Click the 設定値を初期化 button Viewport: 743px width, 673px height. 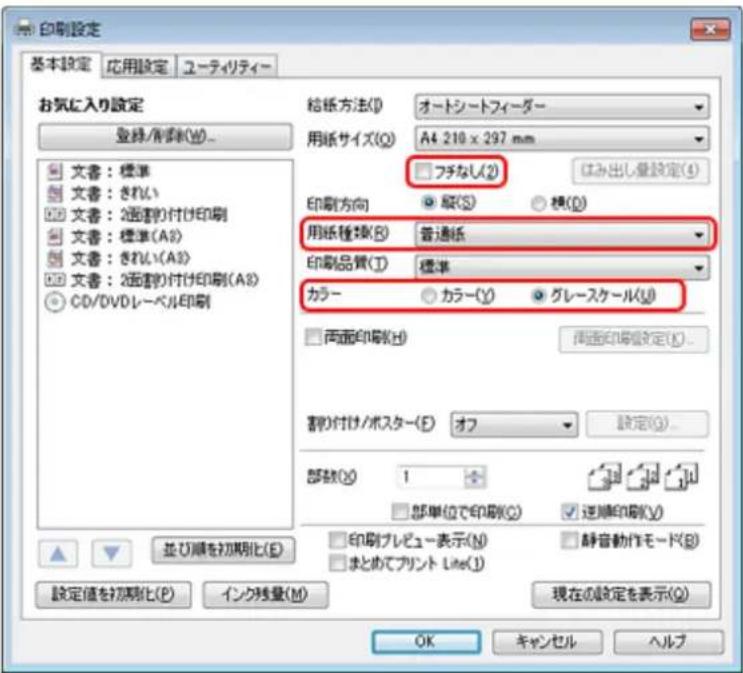point(113,594)
